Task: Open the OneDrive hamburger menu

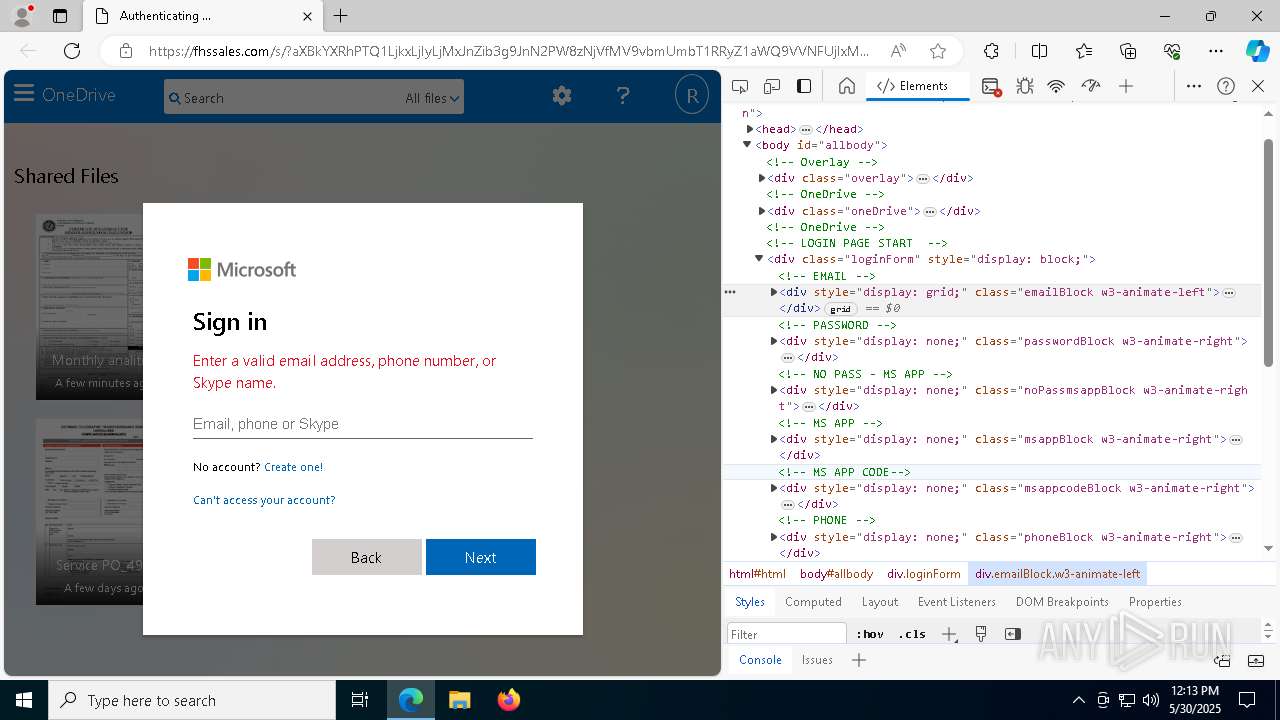Action: tap(24, 95)
